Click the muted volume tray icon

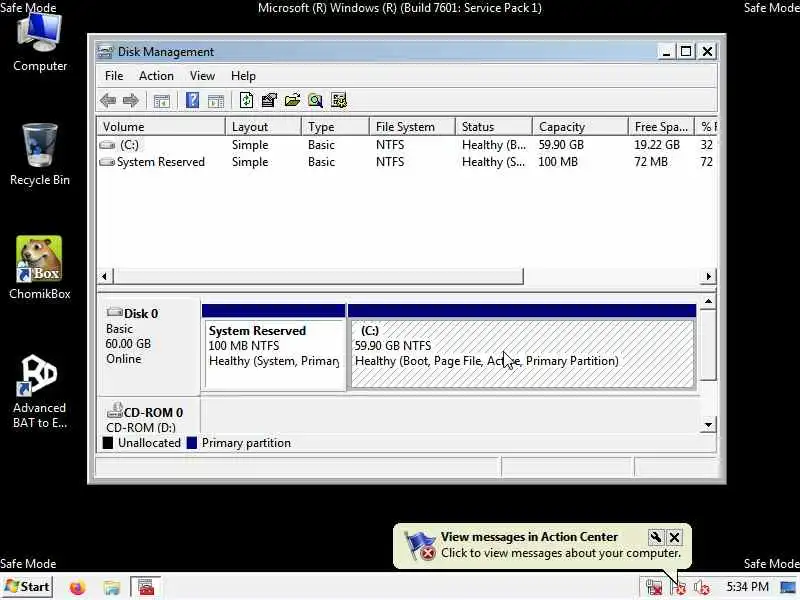[702, 588]
